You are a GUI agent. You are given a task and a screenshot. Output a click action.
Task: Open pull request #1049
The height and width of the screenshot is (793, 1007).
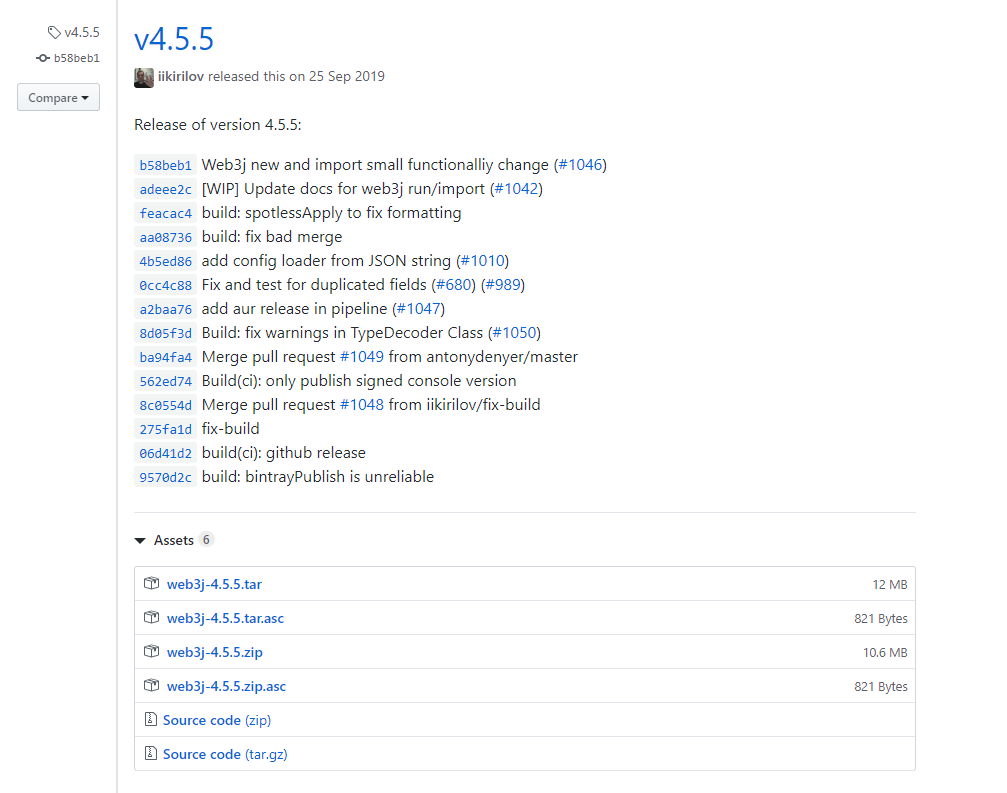coord(362,356)
